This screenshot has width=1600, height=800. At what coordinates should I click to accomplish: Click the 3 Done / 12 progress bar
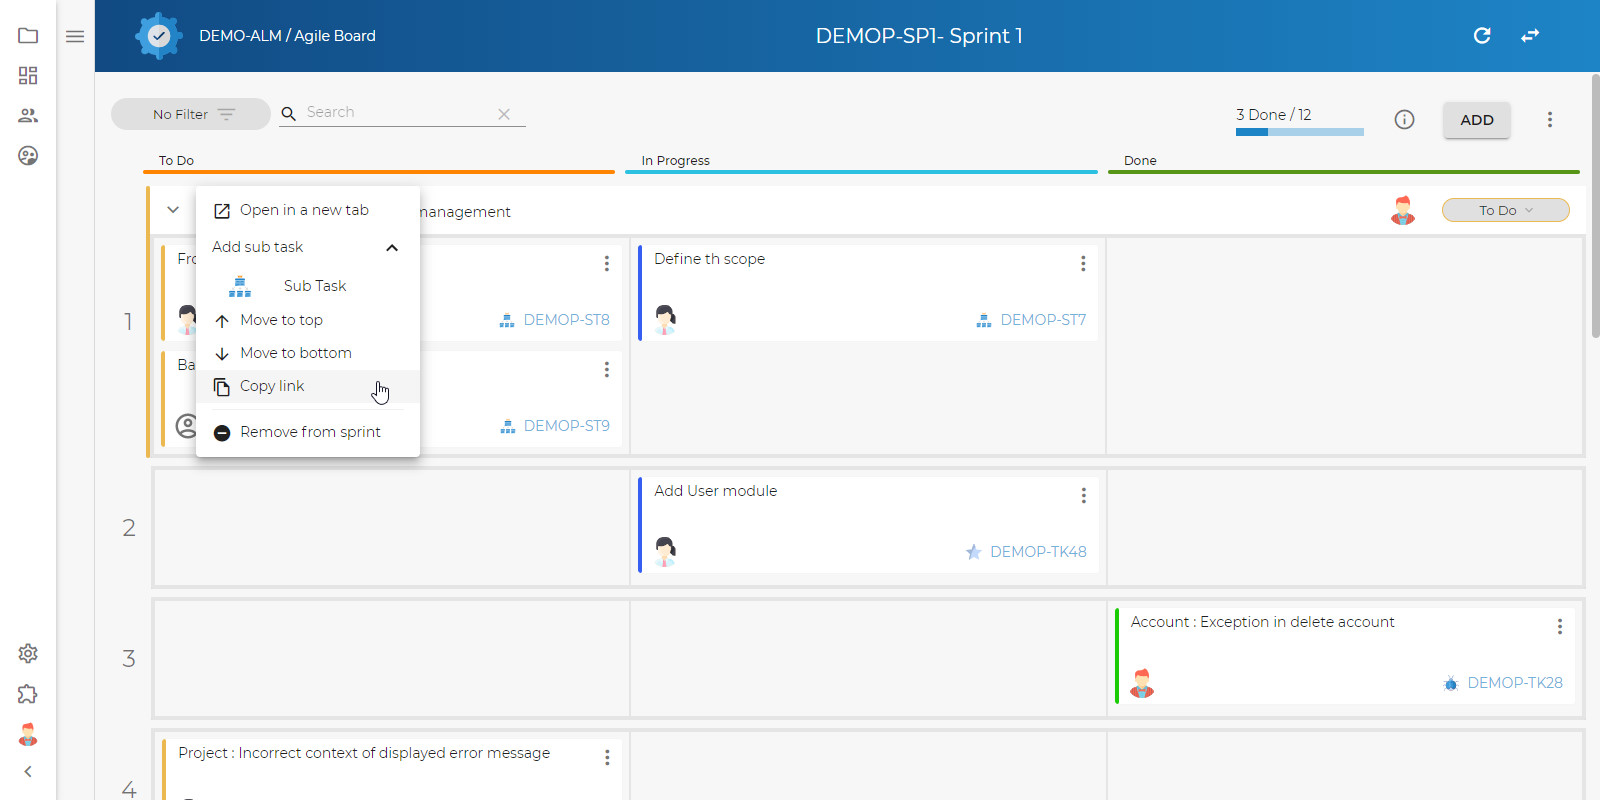(x=1300, y=132)
